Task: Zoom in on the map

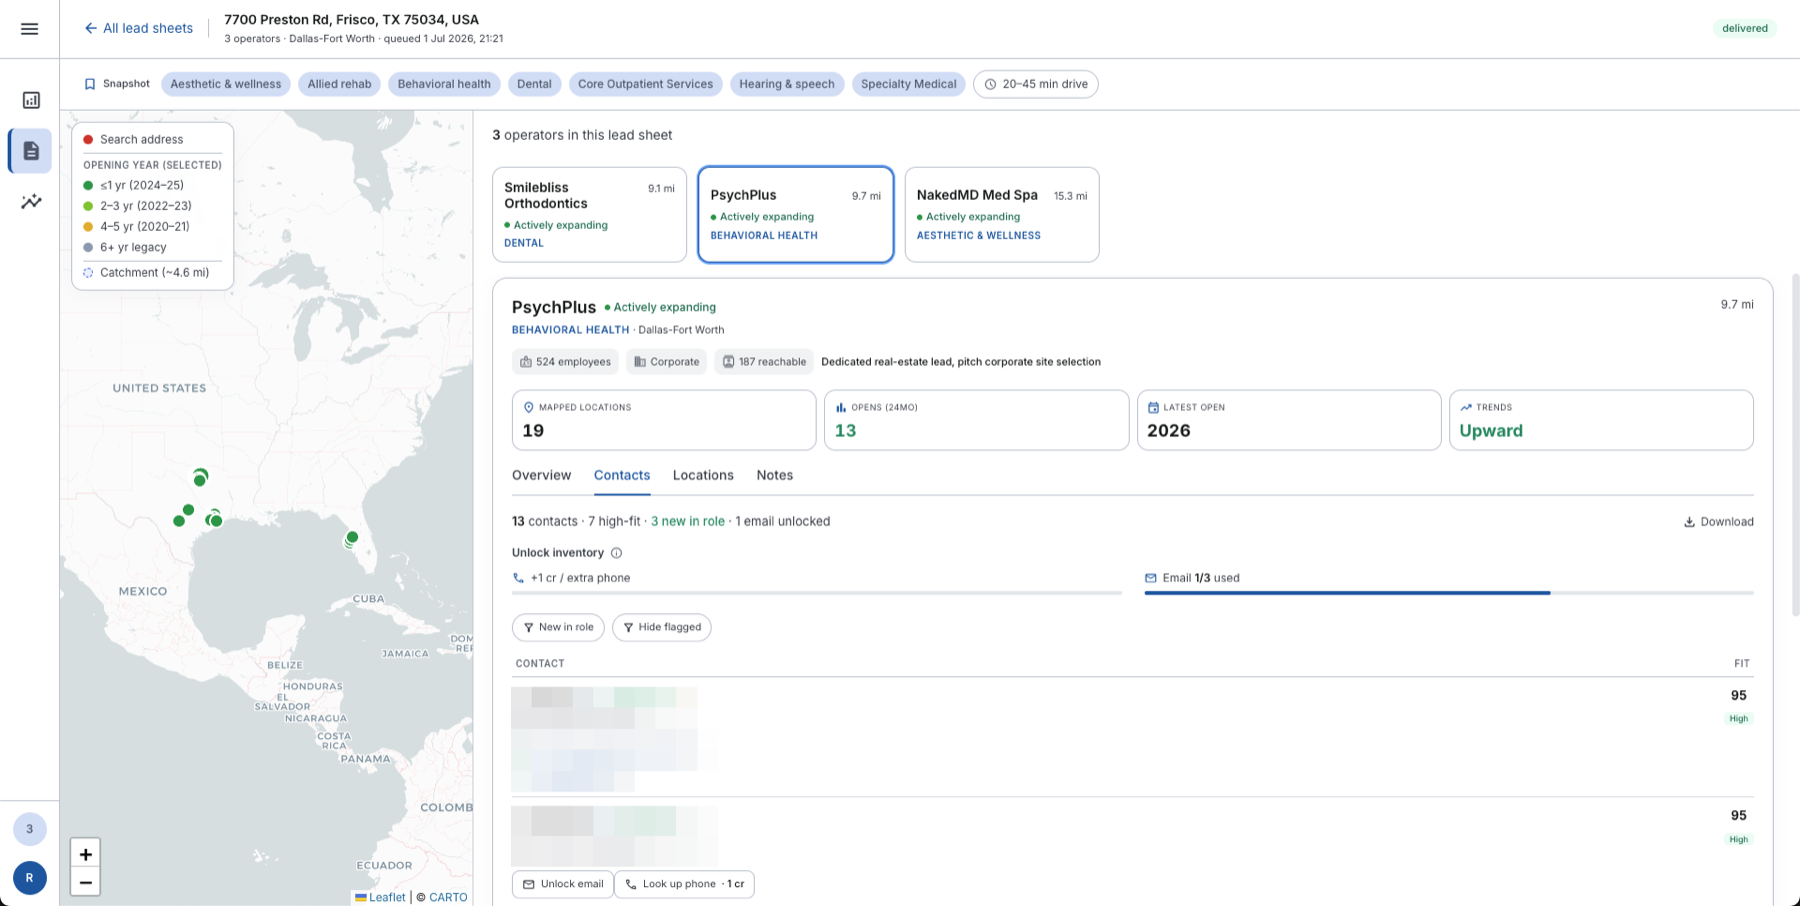Action: (86, 854)
